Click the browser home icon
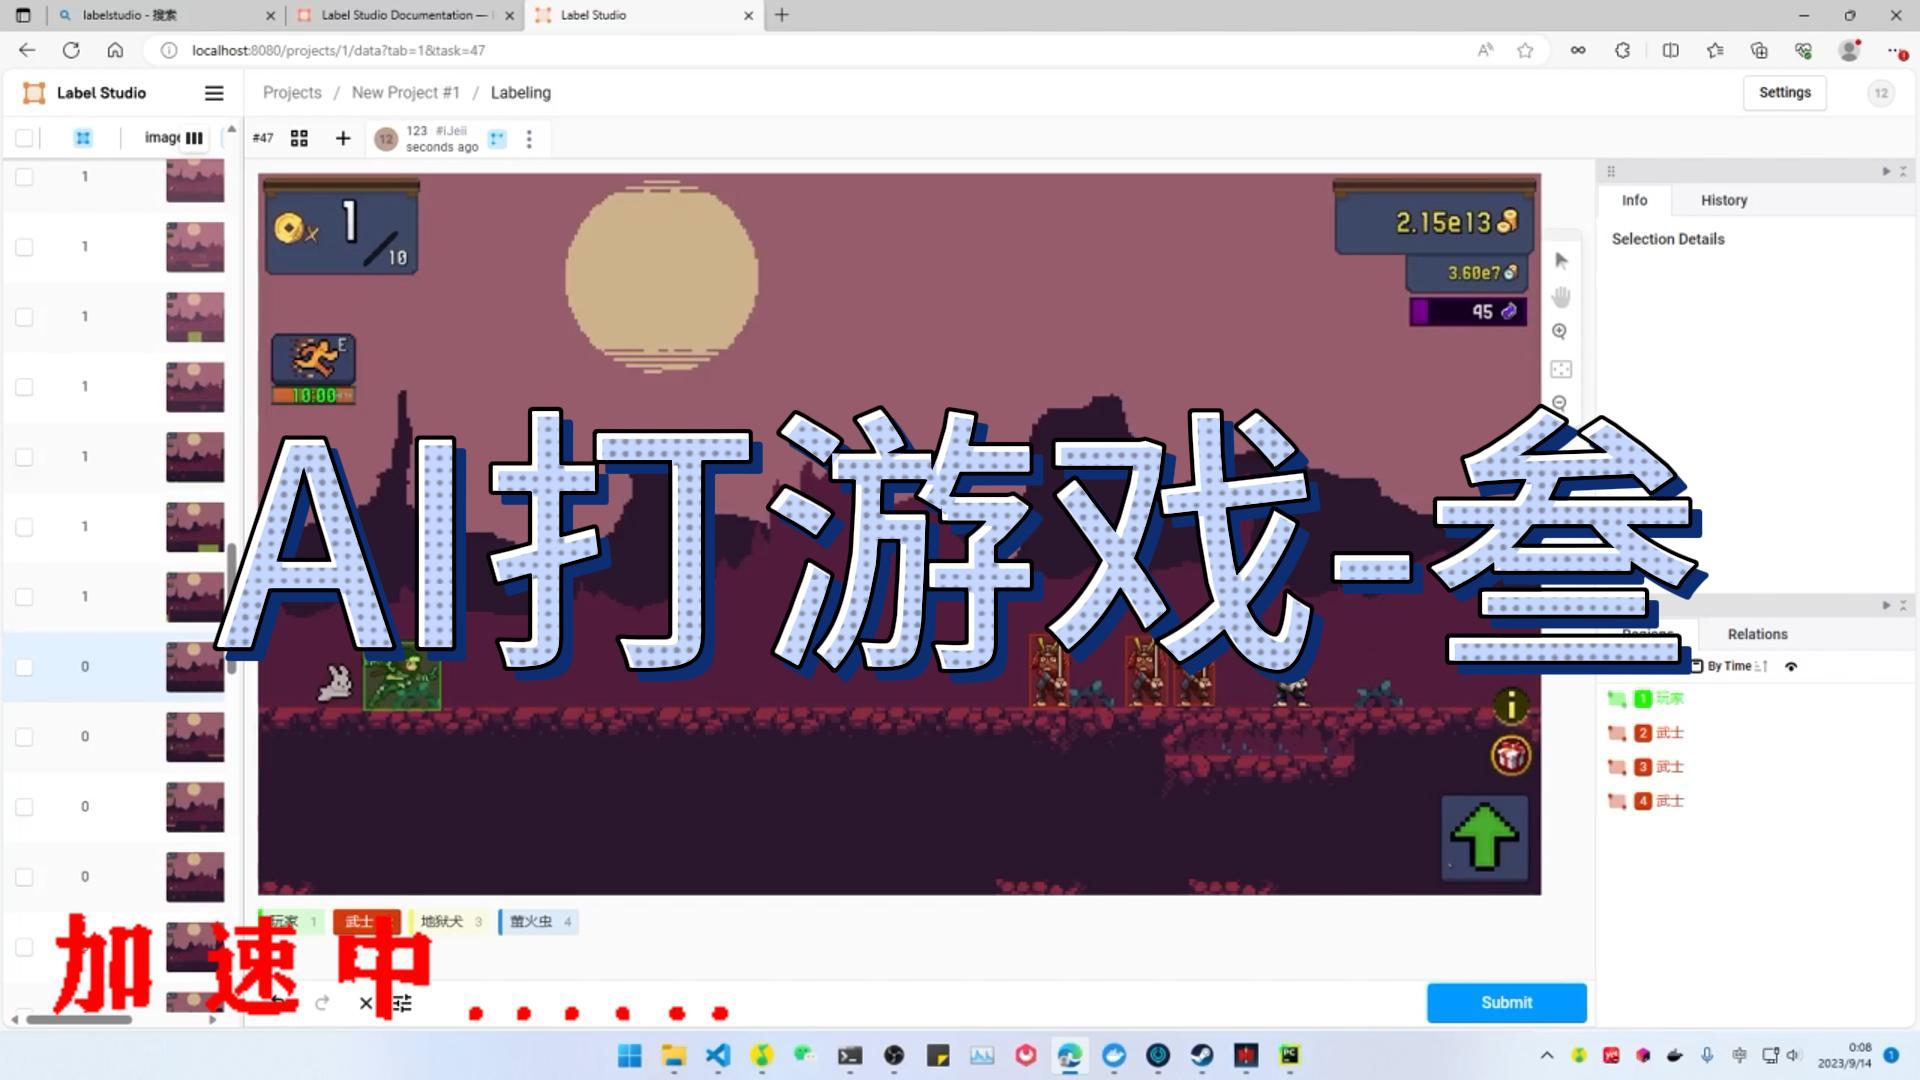The height and width of the screenshot is (1080, 1920). [115, 50]
